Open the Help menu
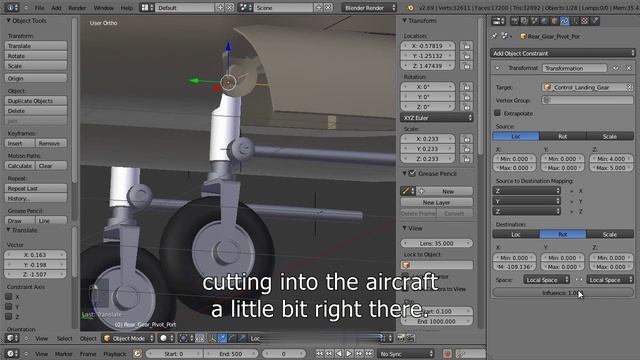The width and height of the screenshot is (640, 360). [x=127, y=8]
